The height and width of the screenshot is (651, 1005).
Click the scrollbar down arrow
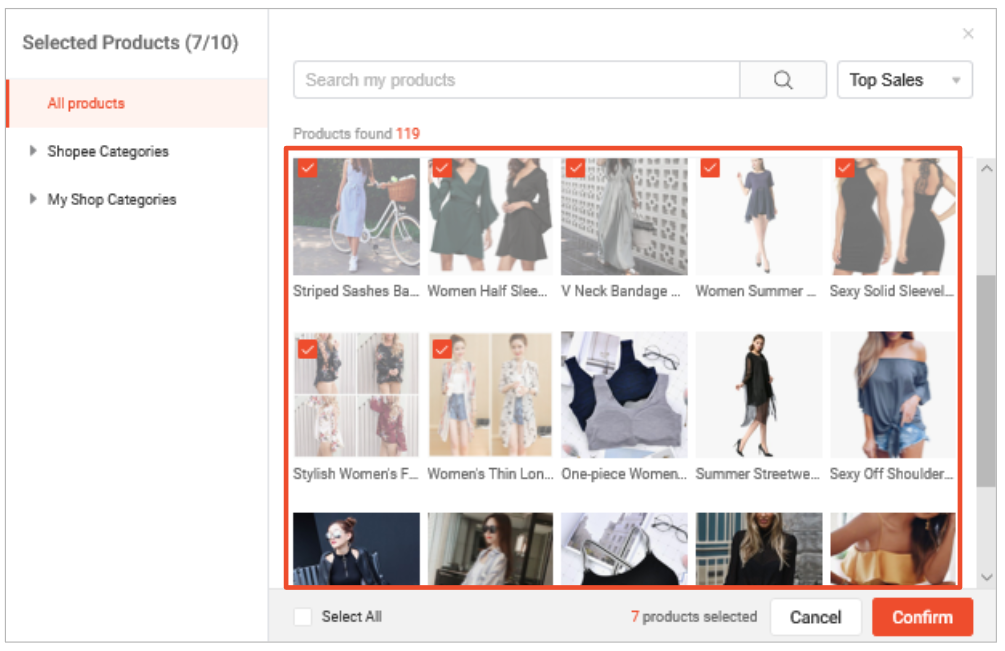coord(986,577)
